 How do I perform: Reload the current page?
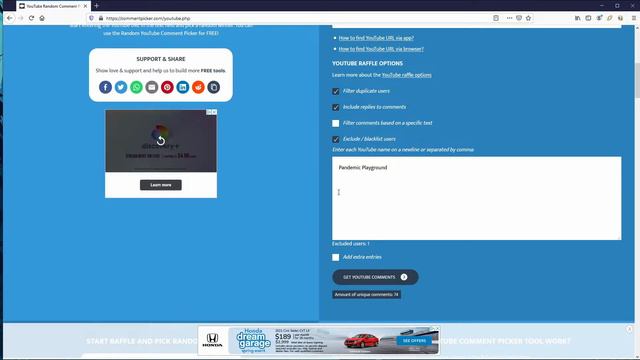(x=31, y=18)
